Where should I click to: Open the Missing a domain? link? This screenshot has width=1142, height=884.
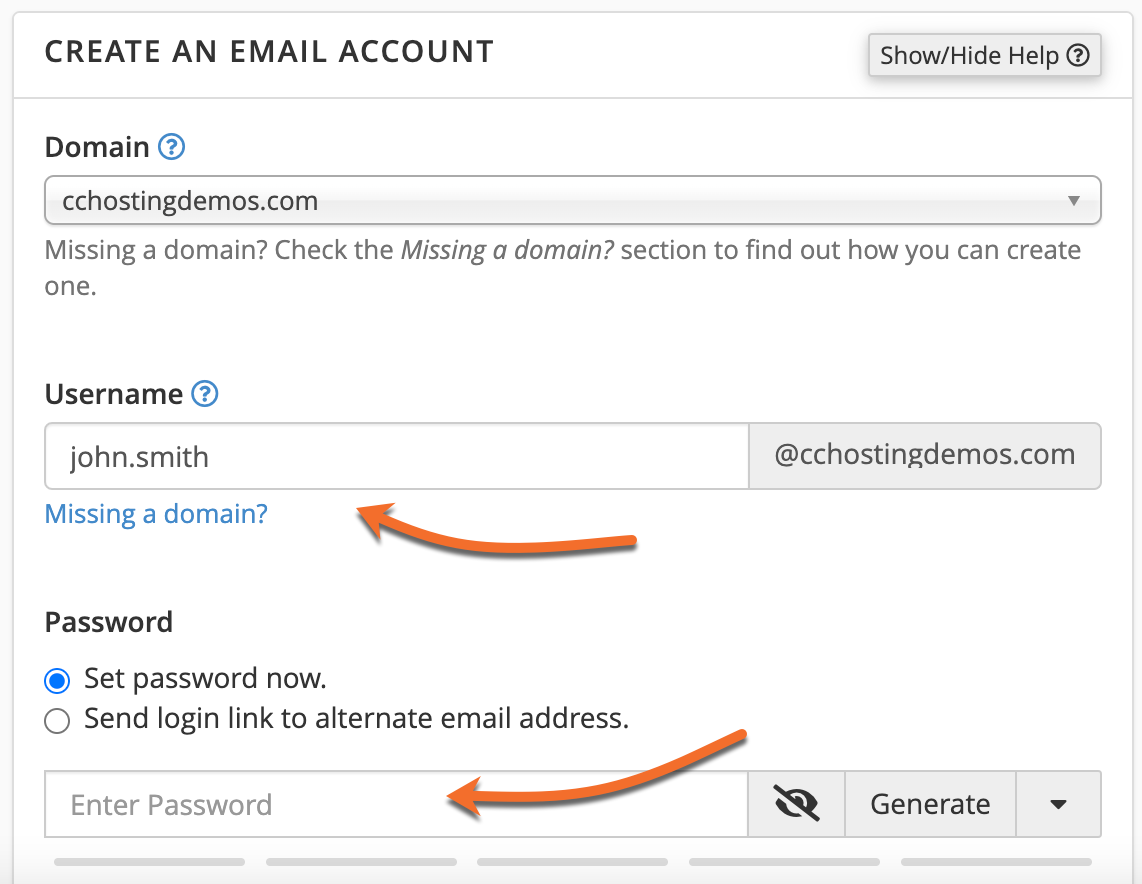pos(155,514)
